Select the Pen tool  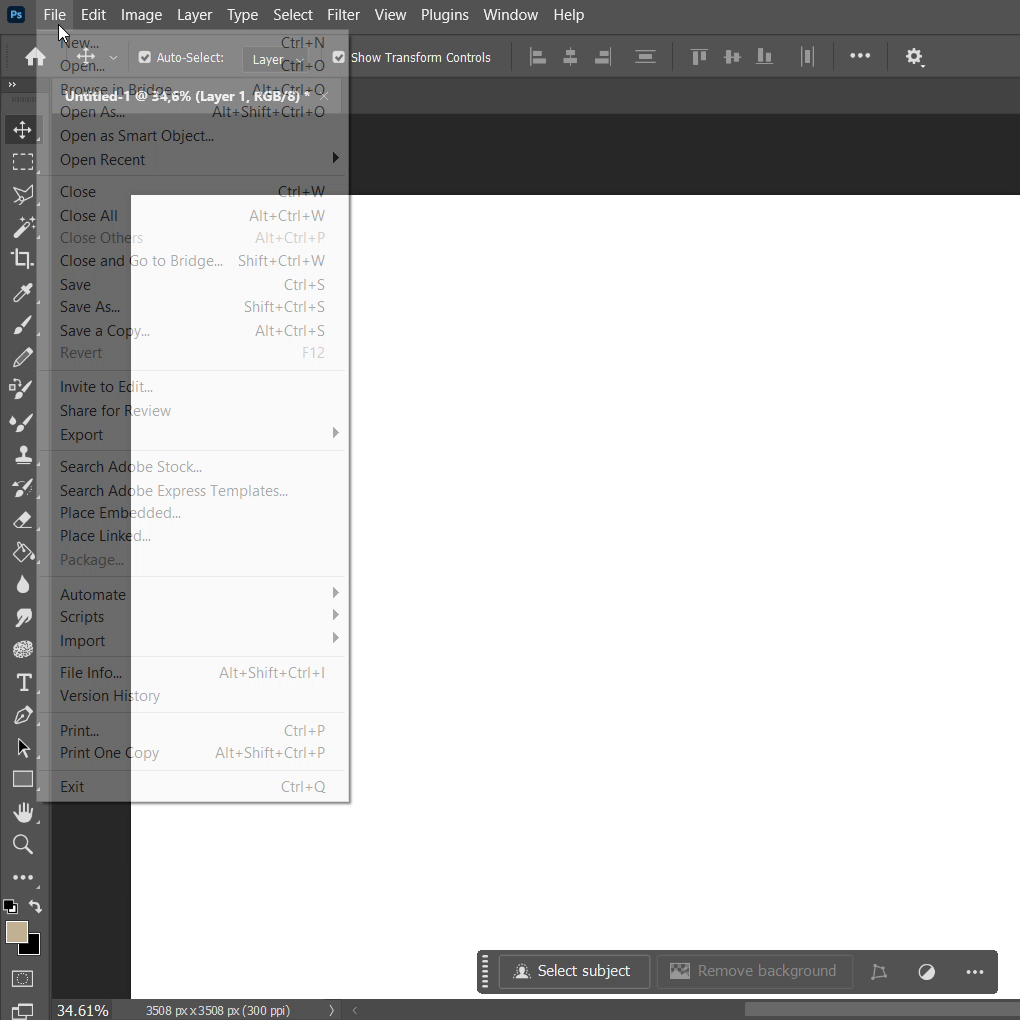click(23, 715)
